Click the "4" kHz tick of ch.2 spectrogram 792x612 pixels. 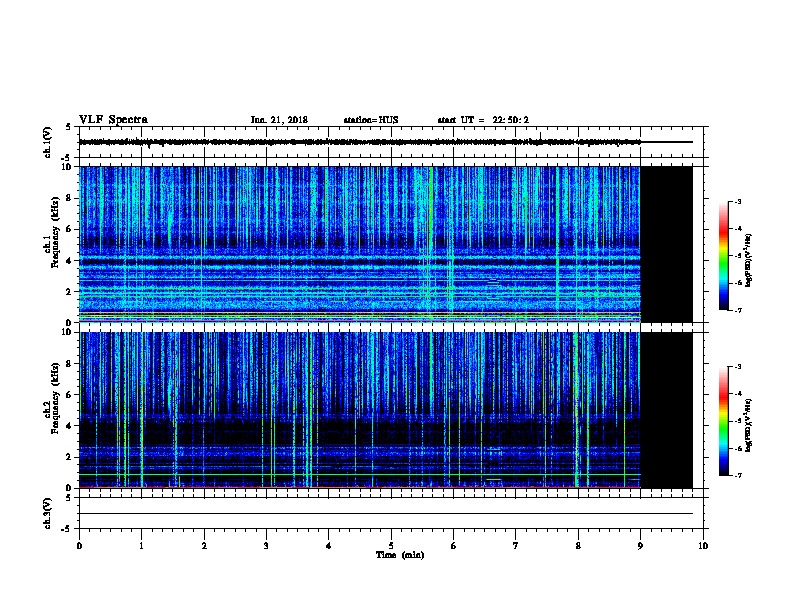click(70, 426)
